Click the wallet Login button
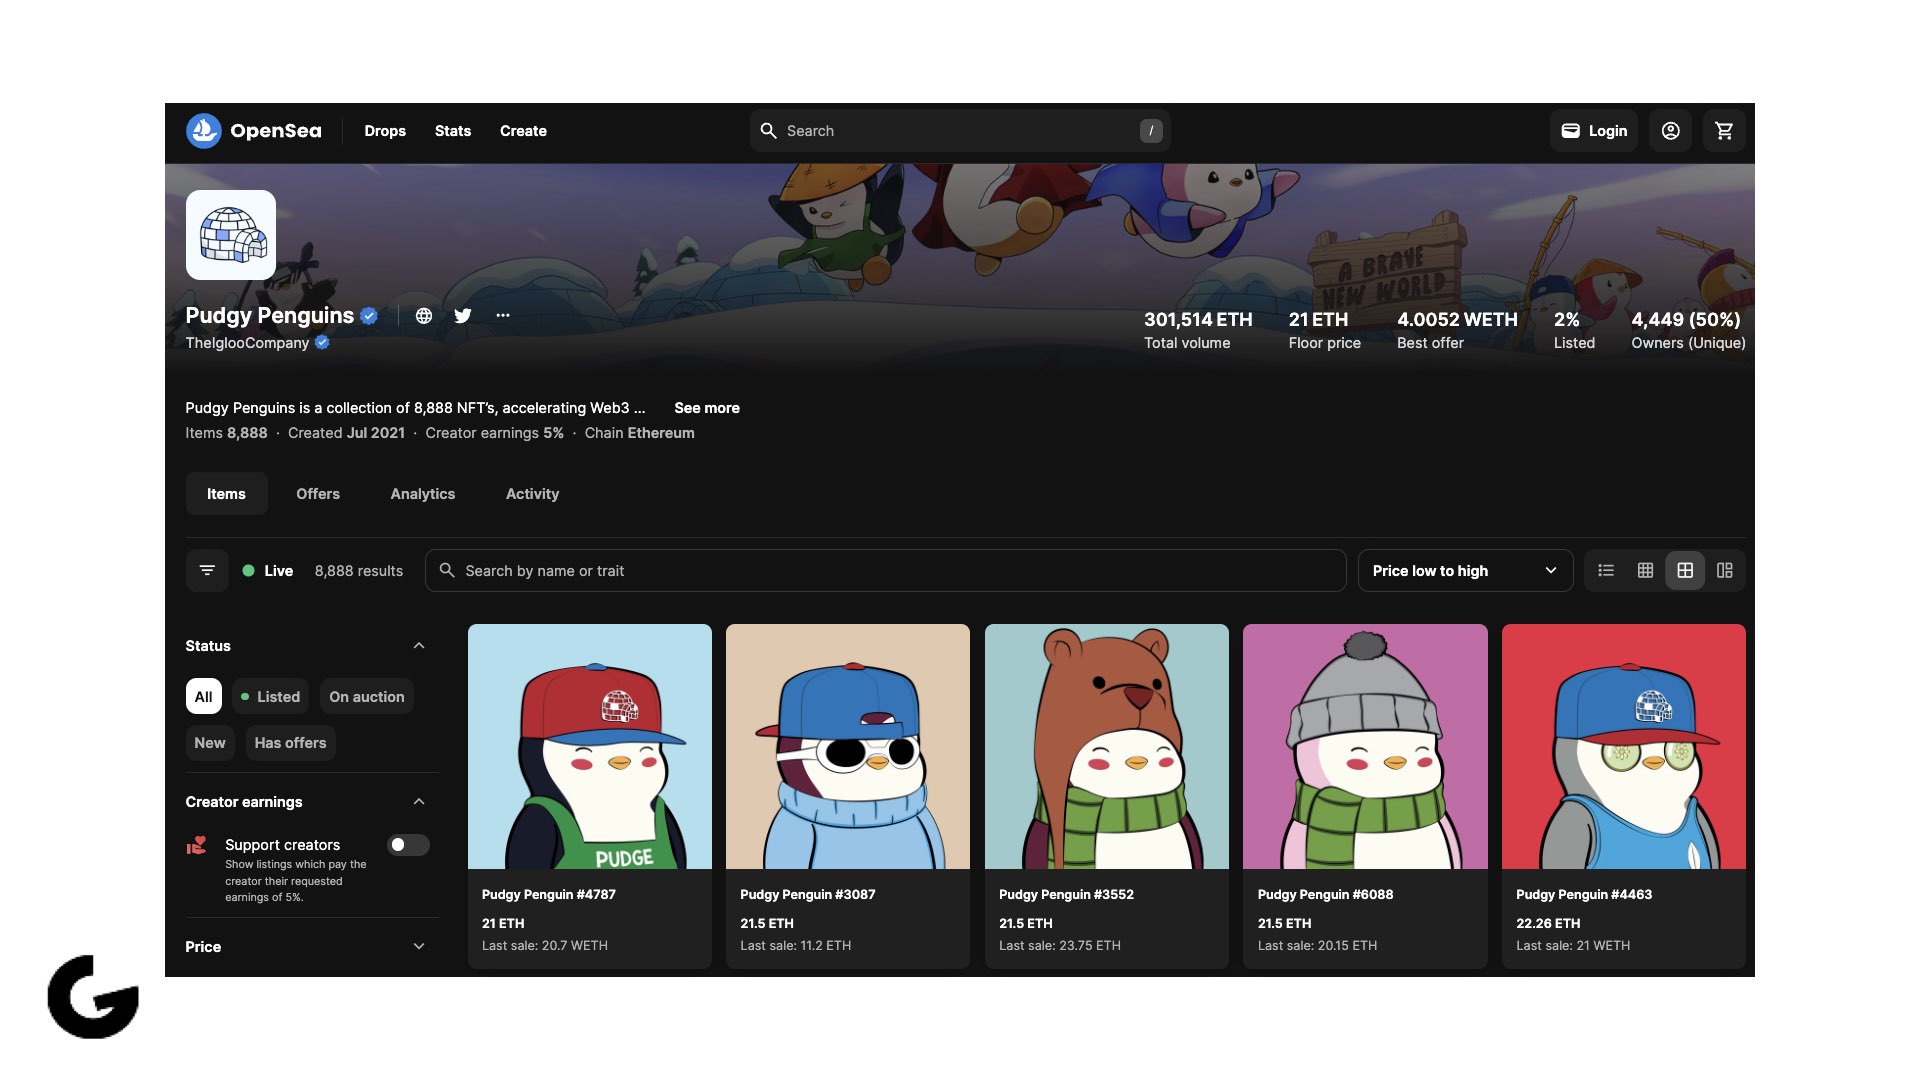The width and height of the screenshot is (1920, 1080). pos(1594,131)
